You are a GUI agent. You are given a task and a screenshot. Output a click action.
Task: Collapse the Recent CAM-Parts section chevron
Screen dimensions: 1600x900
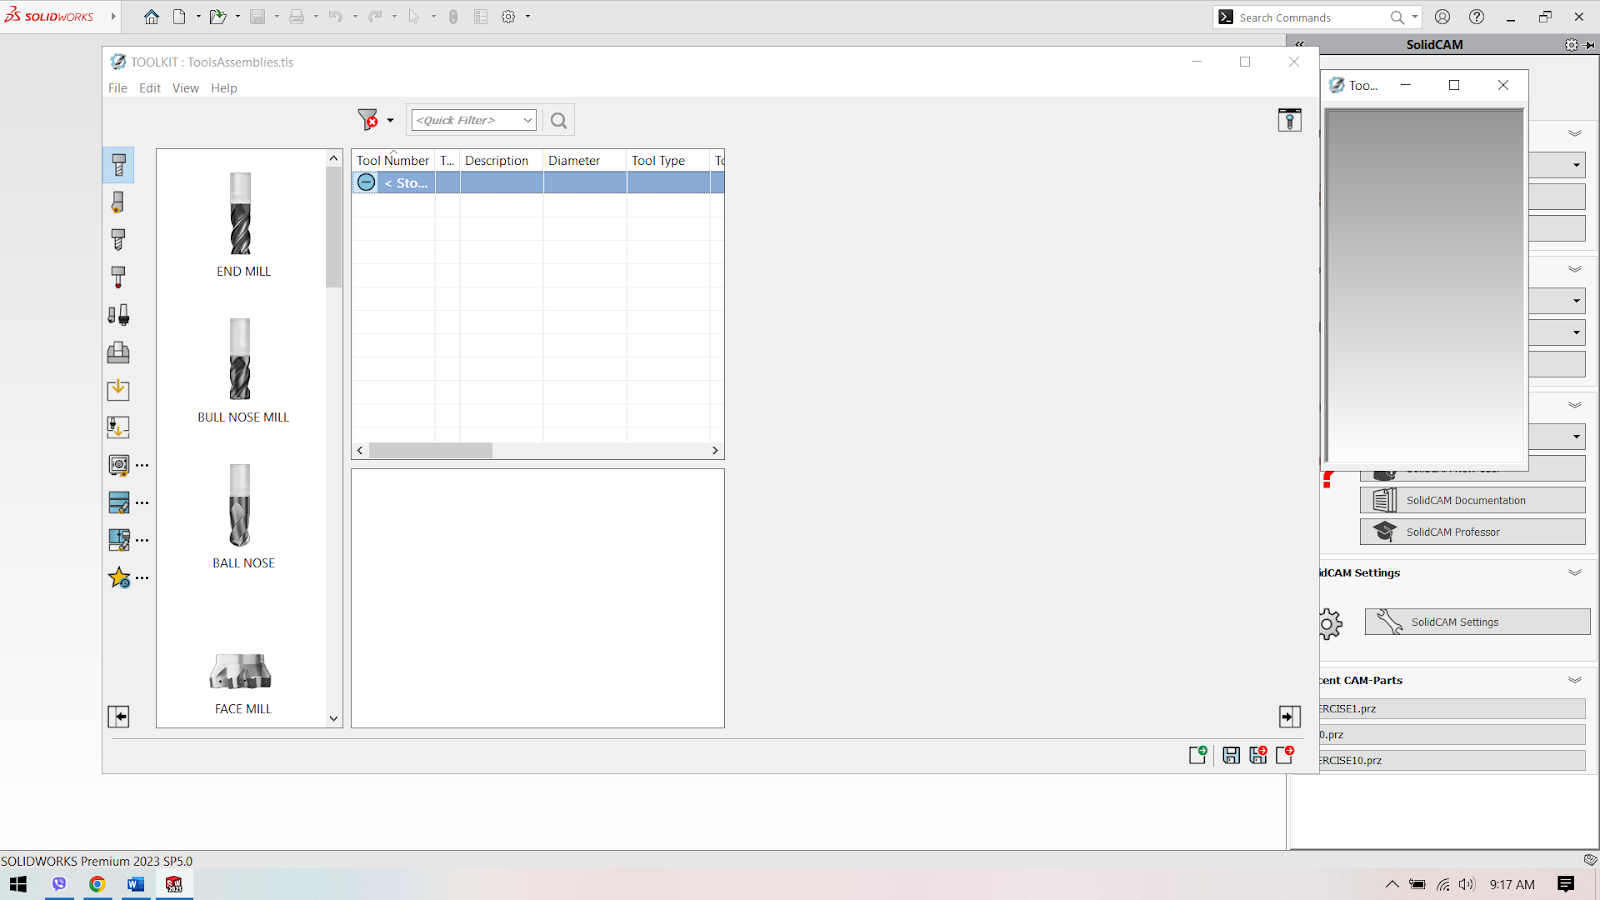1575,680
